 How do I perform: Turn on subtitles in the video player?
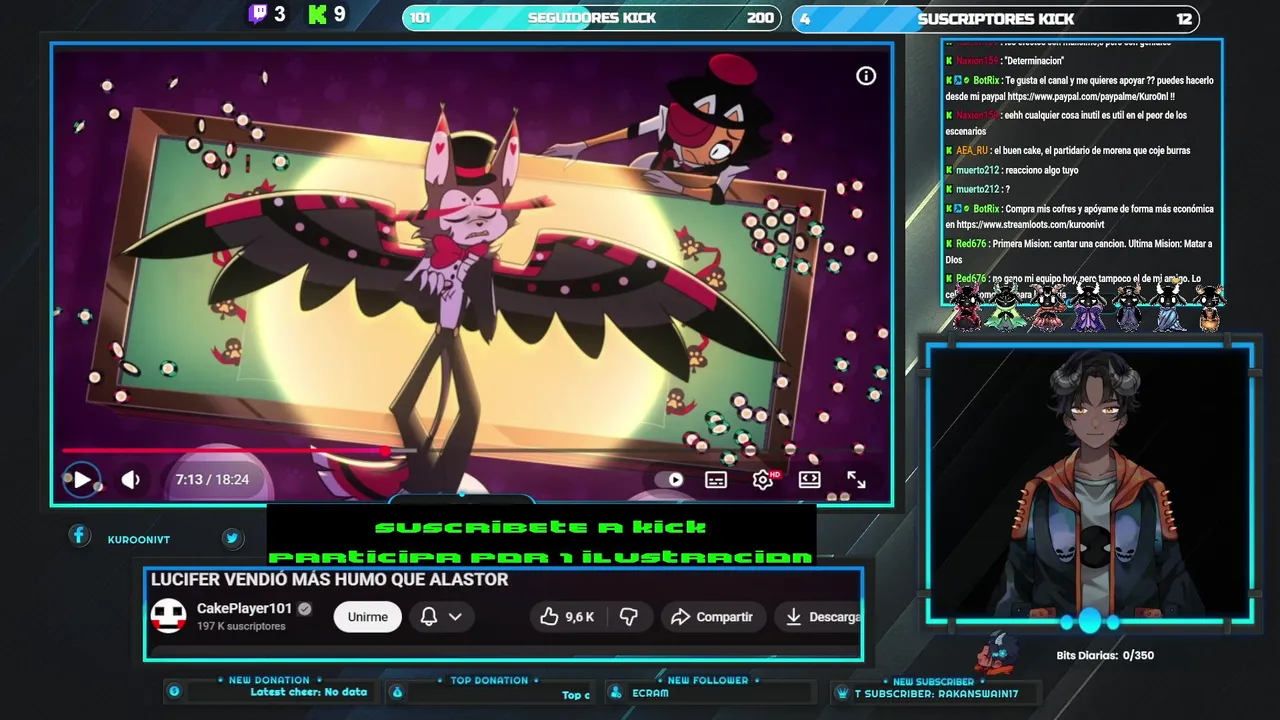coord(716,480)
